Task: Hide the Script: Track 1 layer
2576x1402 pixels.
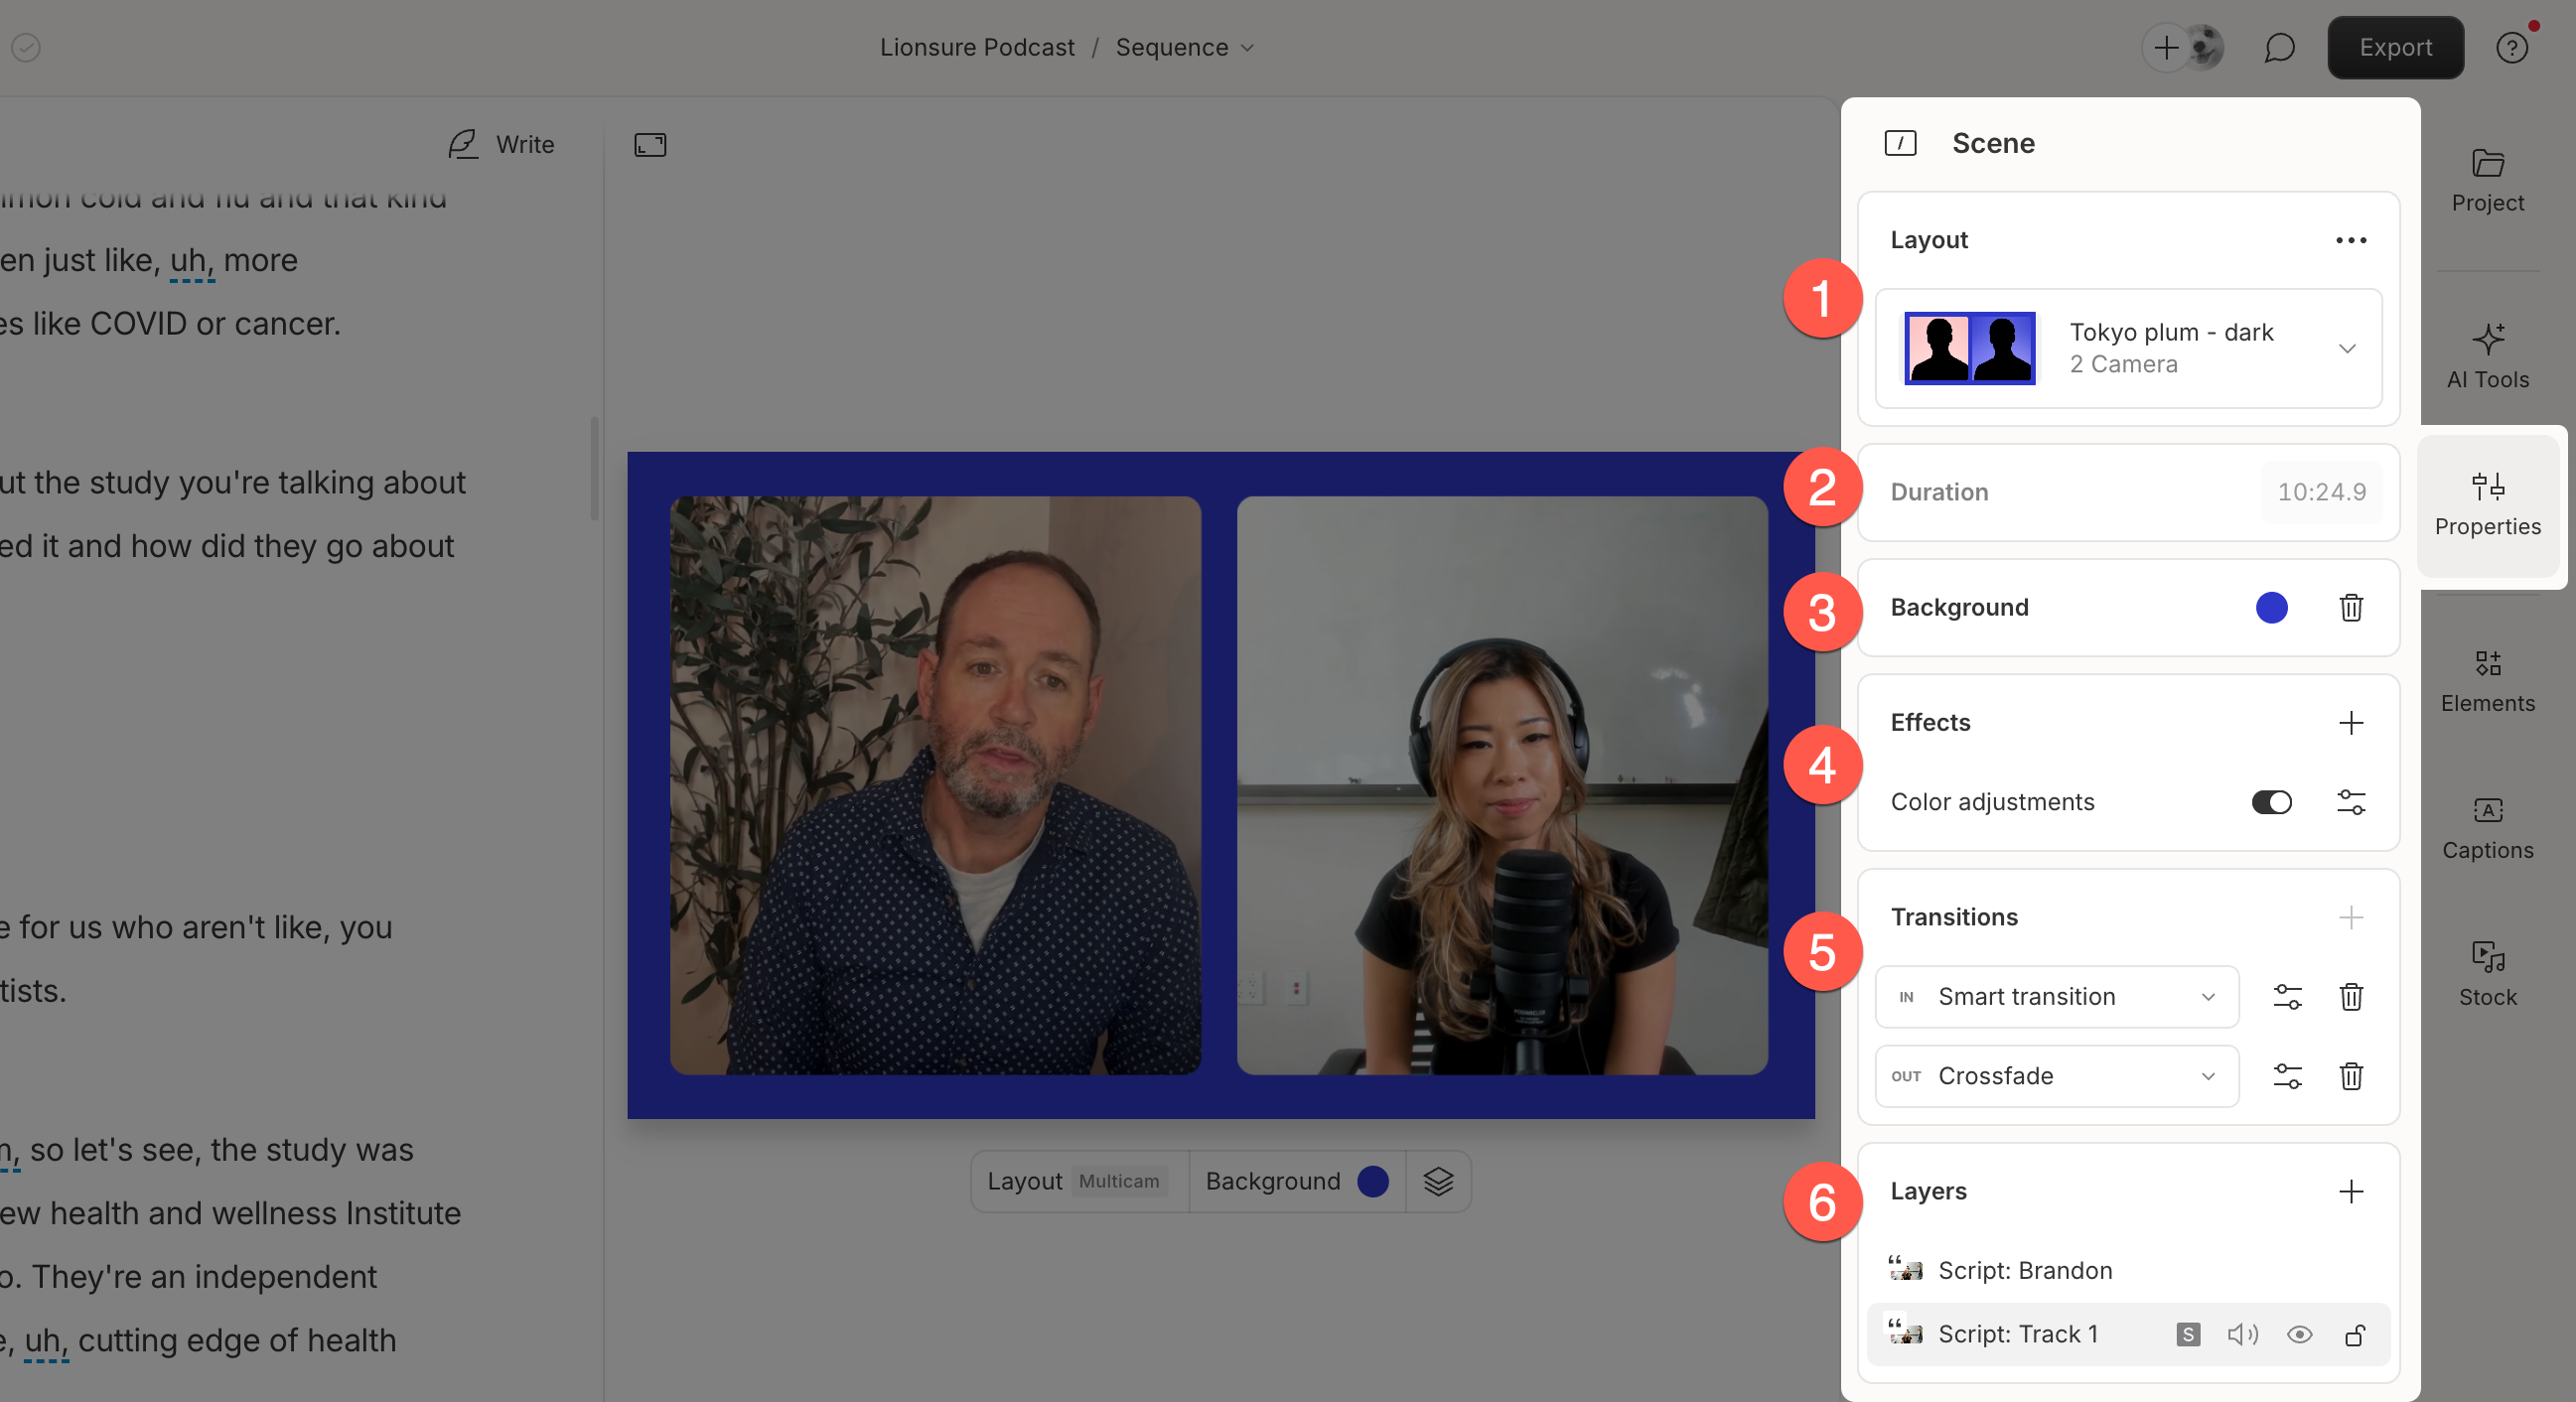Action: click(2301, 1336)
